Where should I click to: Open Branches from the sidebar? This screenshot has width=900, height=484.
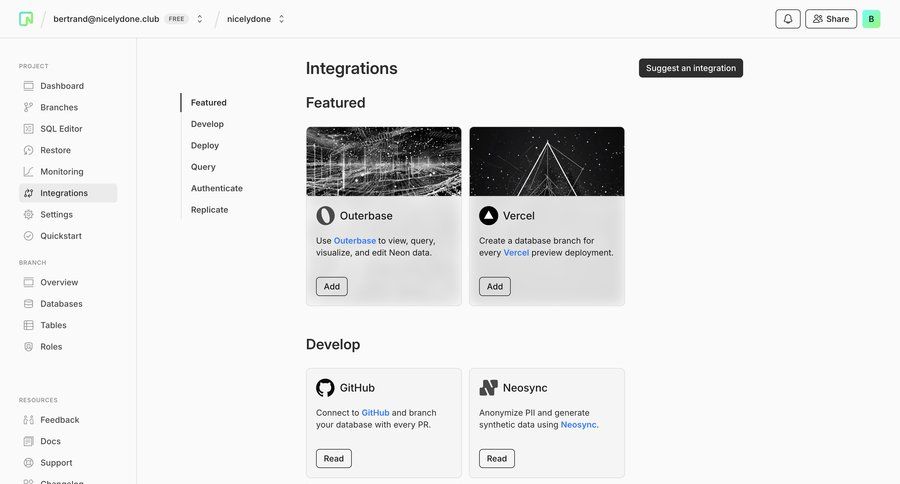68,107
